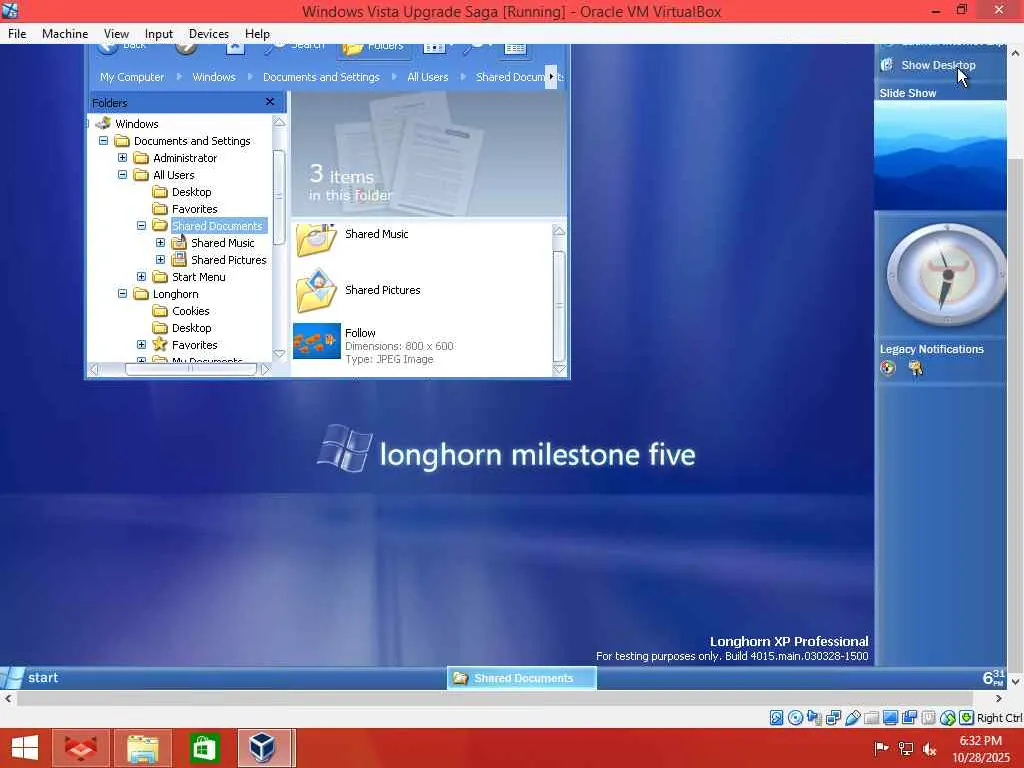Click VirtualBox mouse integration status icon
The width and height of the screenshot is (1024, 768).
[948, 718]
